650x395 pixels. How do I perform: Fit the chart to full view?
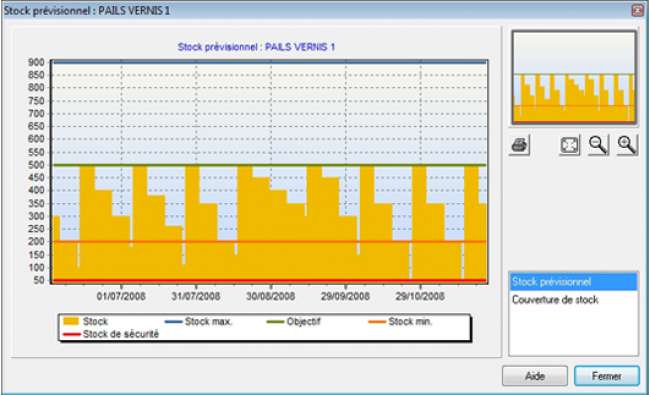click(x=569, y=145)
